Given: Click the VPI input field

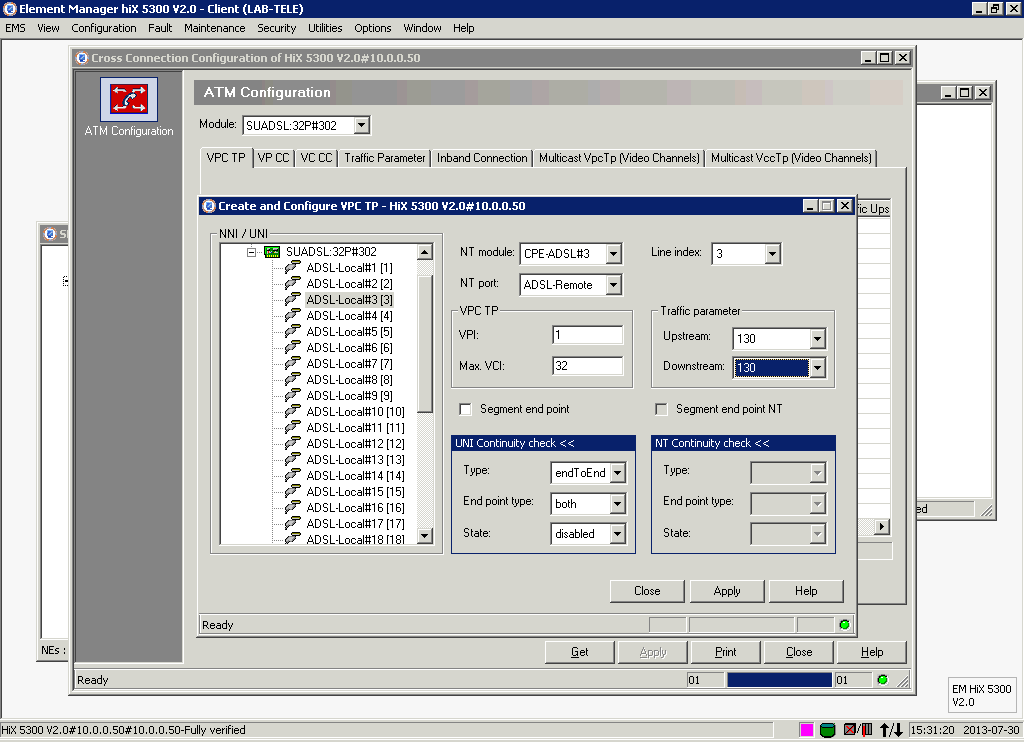Looking at the screenshot, I should coord(587,335).
